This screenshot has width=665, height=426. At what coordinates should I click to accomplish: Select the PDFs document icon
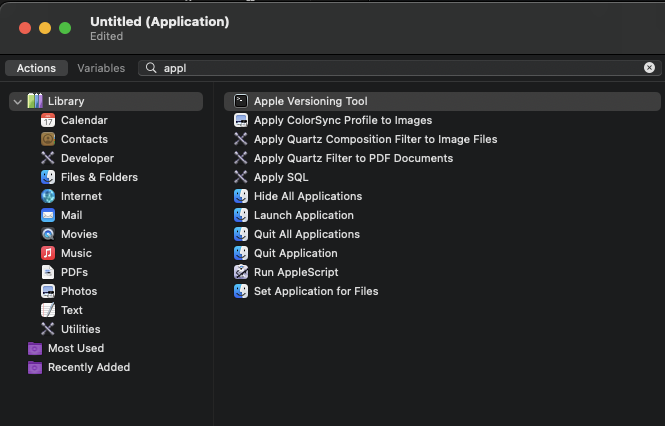pos(48,272)
